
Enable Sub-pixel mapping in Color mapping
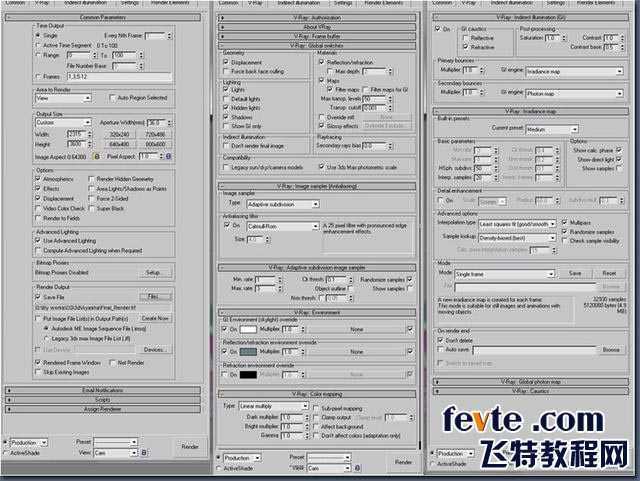pyautogui.click(x=316, y=408)
